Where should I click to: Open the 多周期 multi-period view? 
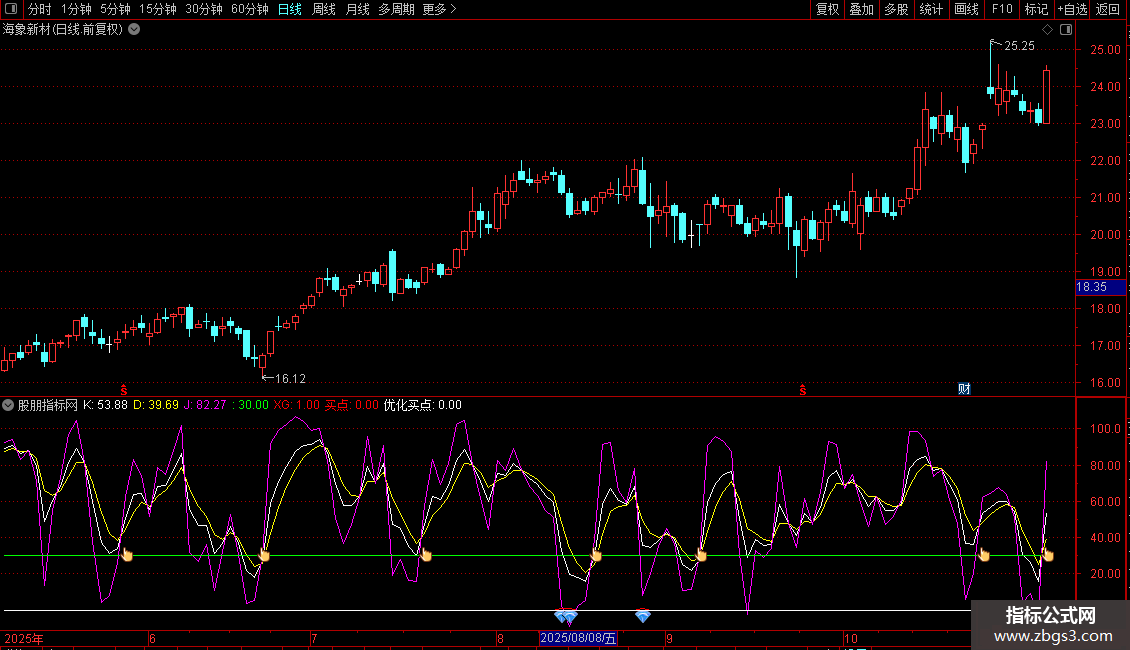(x=396, y=9)
